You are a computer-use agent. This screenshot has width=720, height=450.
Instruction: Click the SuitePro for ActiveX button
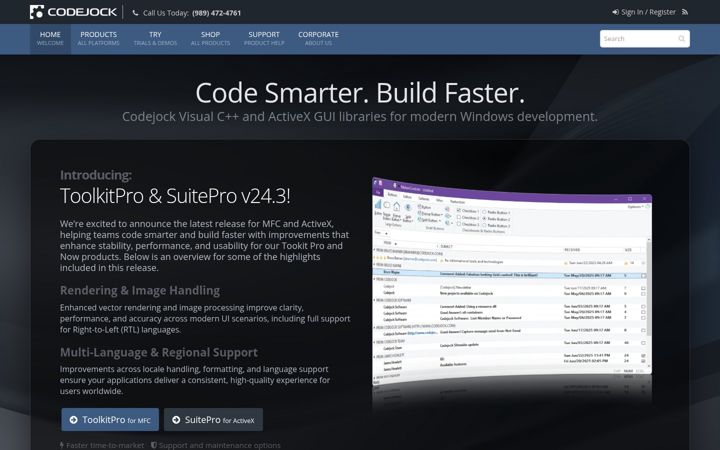[214, 420]
